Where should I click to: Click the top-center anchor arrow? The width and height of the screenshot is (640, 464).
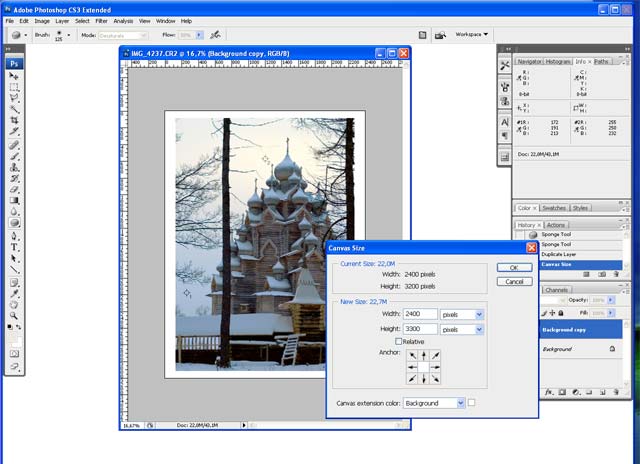(x=423, y=356)
